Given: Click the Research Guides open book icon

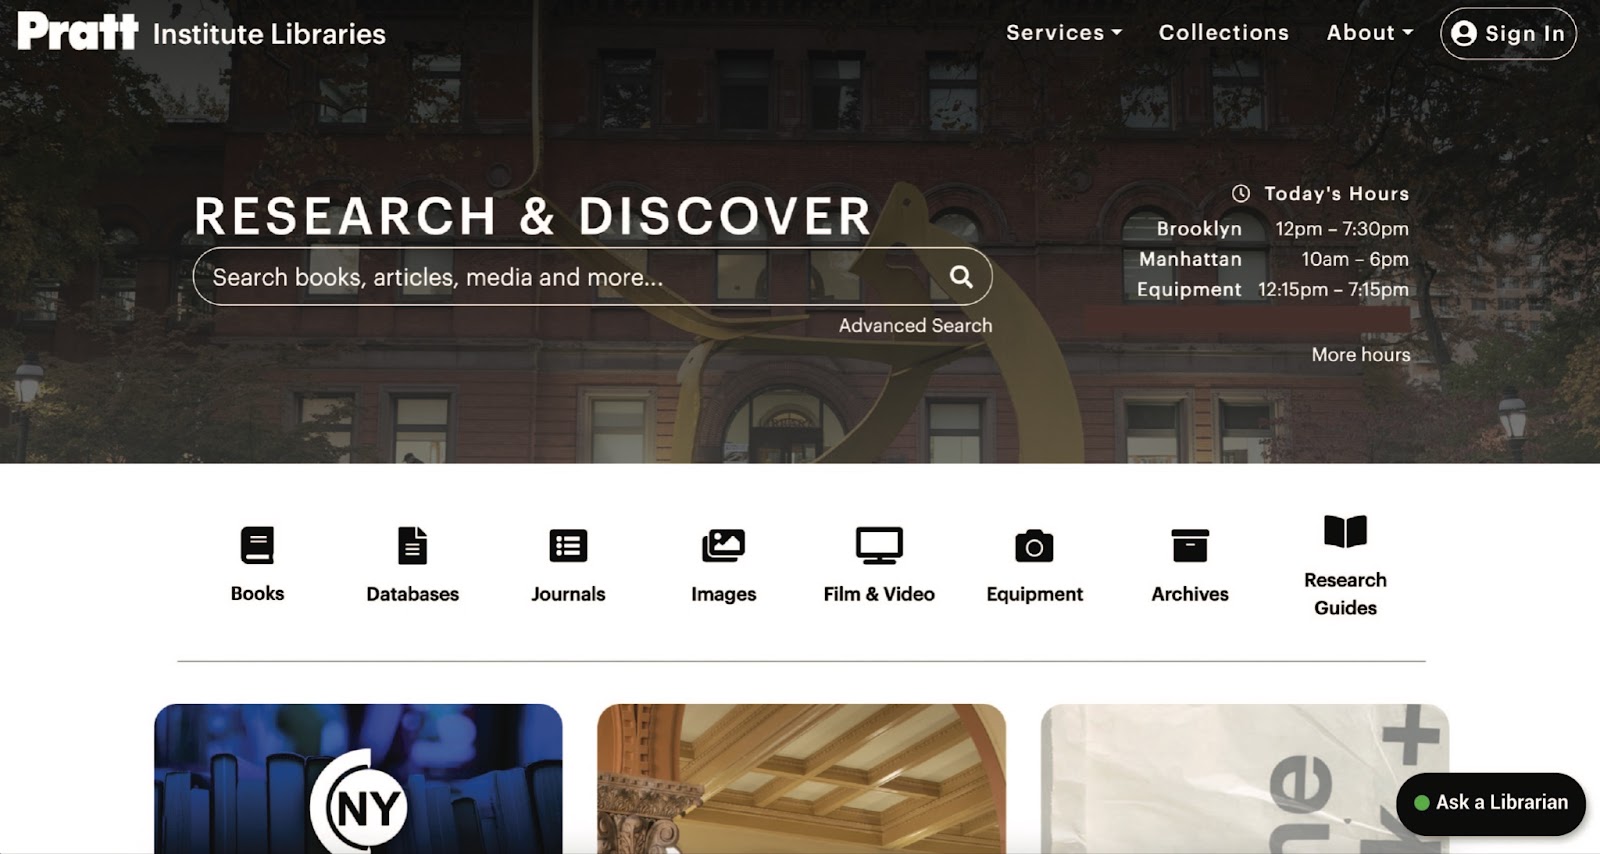Looking at the screenshot, I should click(1345, 532).
